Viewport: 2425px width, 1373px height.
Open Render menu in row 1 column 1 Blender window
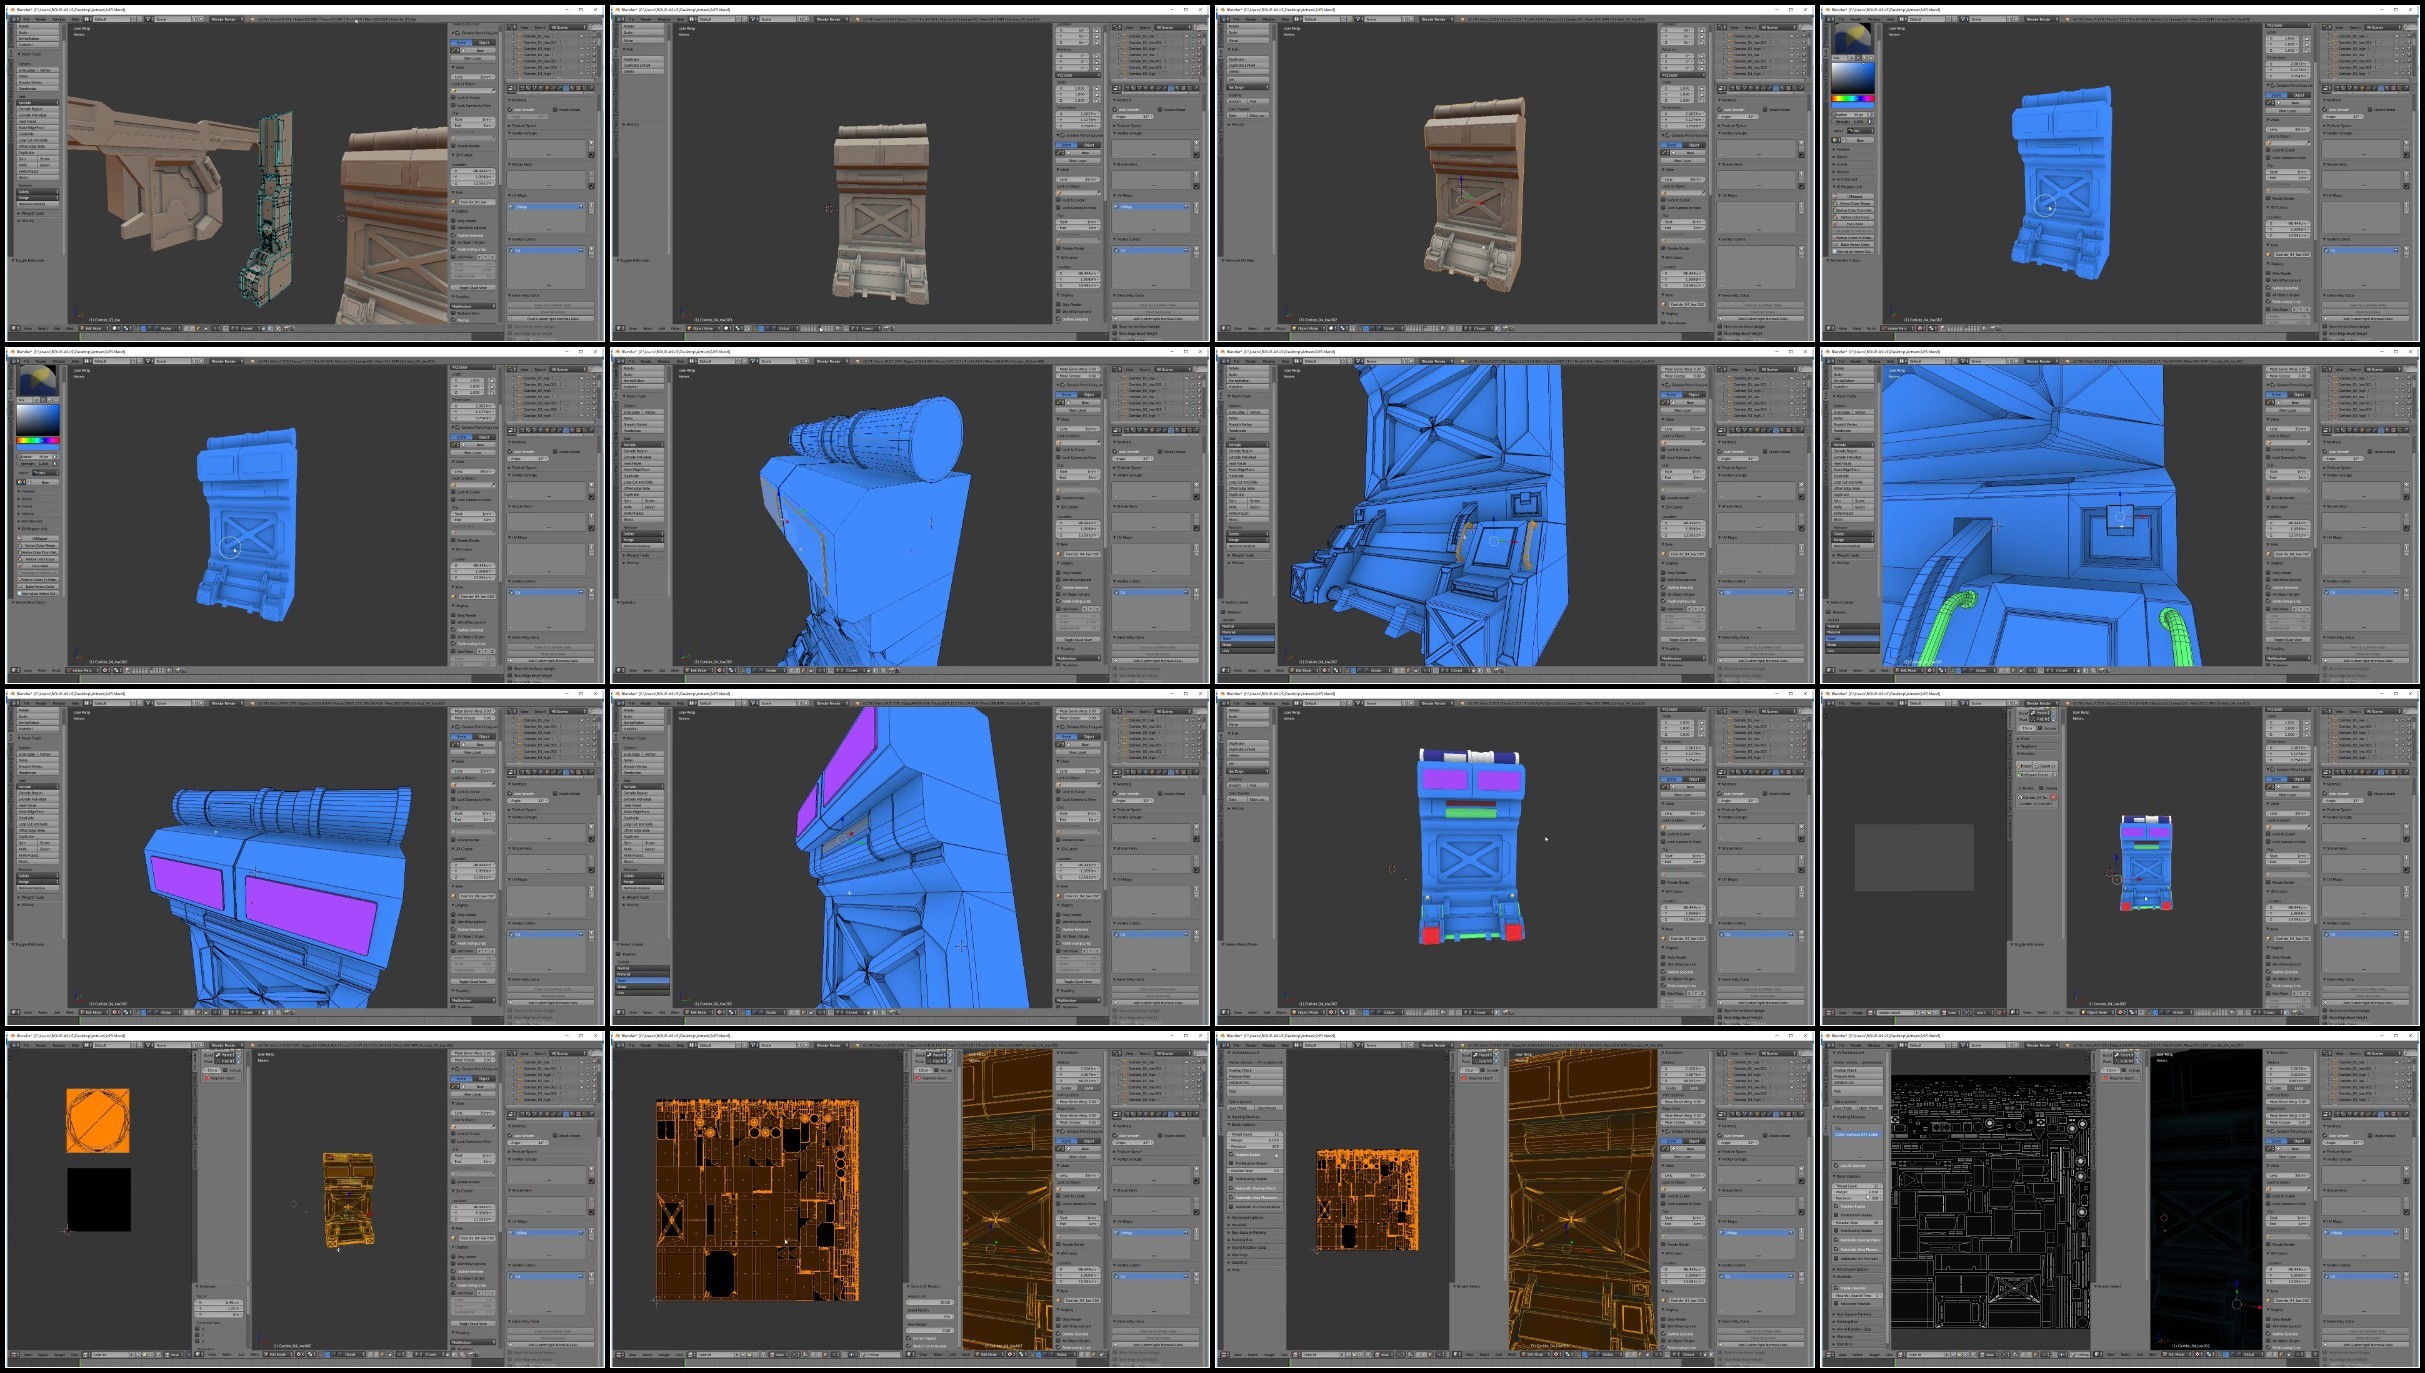click(41, 19)
